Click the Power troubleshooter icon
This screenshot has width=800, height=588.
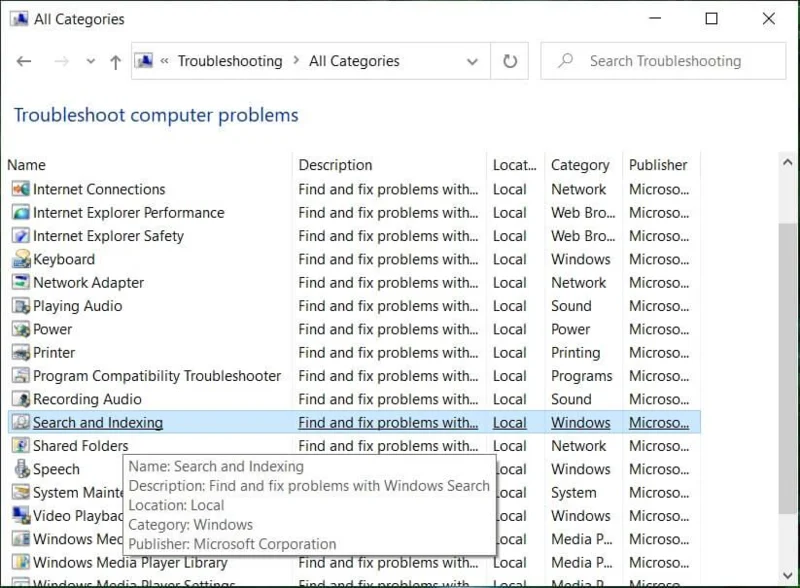click(21, 329)
